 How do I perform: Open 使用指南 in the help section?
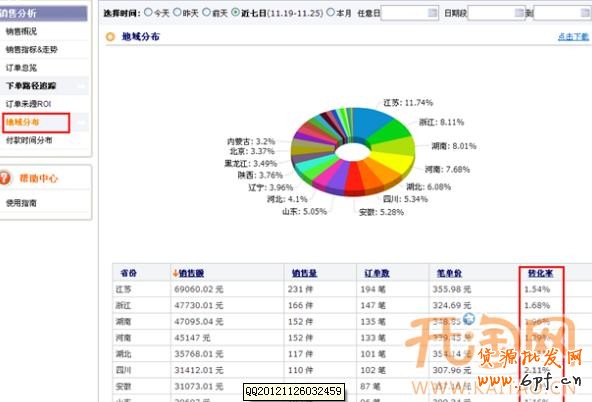tap(21, 203)
